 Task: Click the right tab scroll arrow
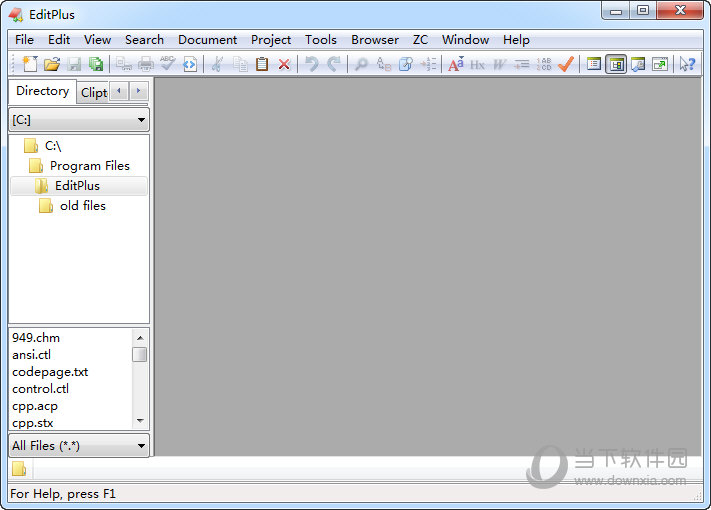point(139,91)
